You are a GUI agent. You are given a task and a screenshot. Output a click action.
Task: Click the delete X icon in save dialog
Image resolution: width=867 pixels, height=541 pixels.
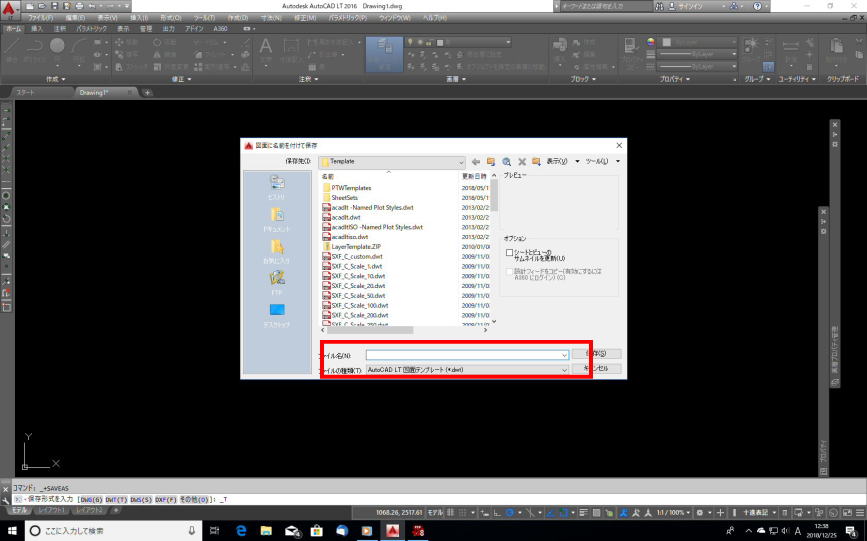tap(521, 162)
